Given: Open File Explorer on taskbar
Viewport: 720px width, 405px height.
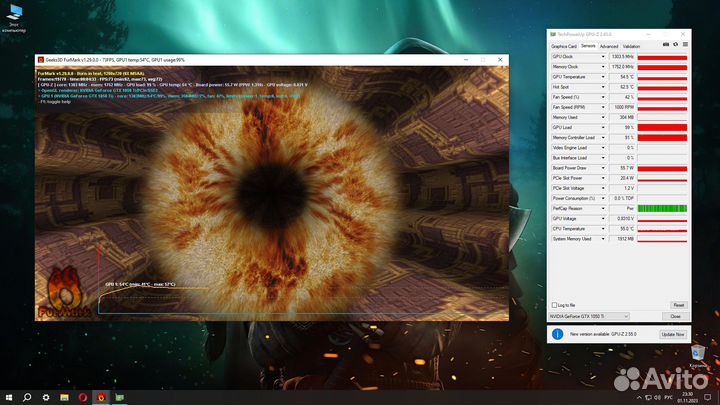Looking at the screenshot, I should pyautogui.click(x=64, y=397).
